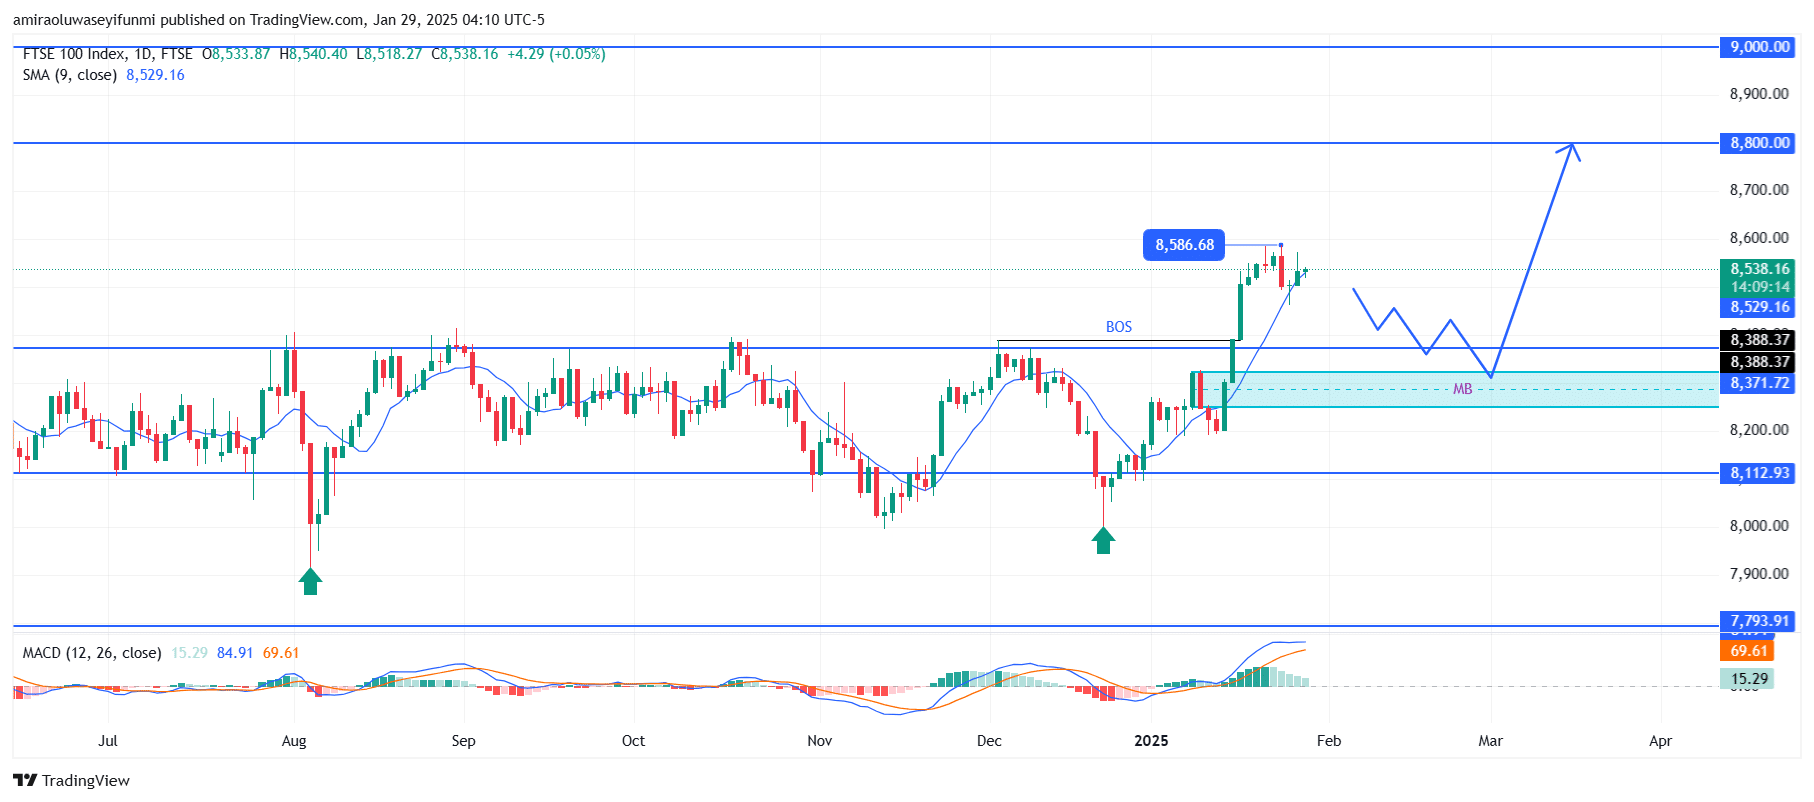Click the SMA (9, close) indicator legend

(x=70, y=75)
